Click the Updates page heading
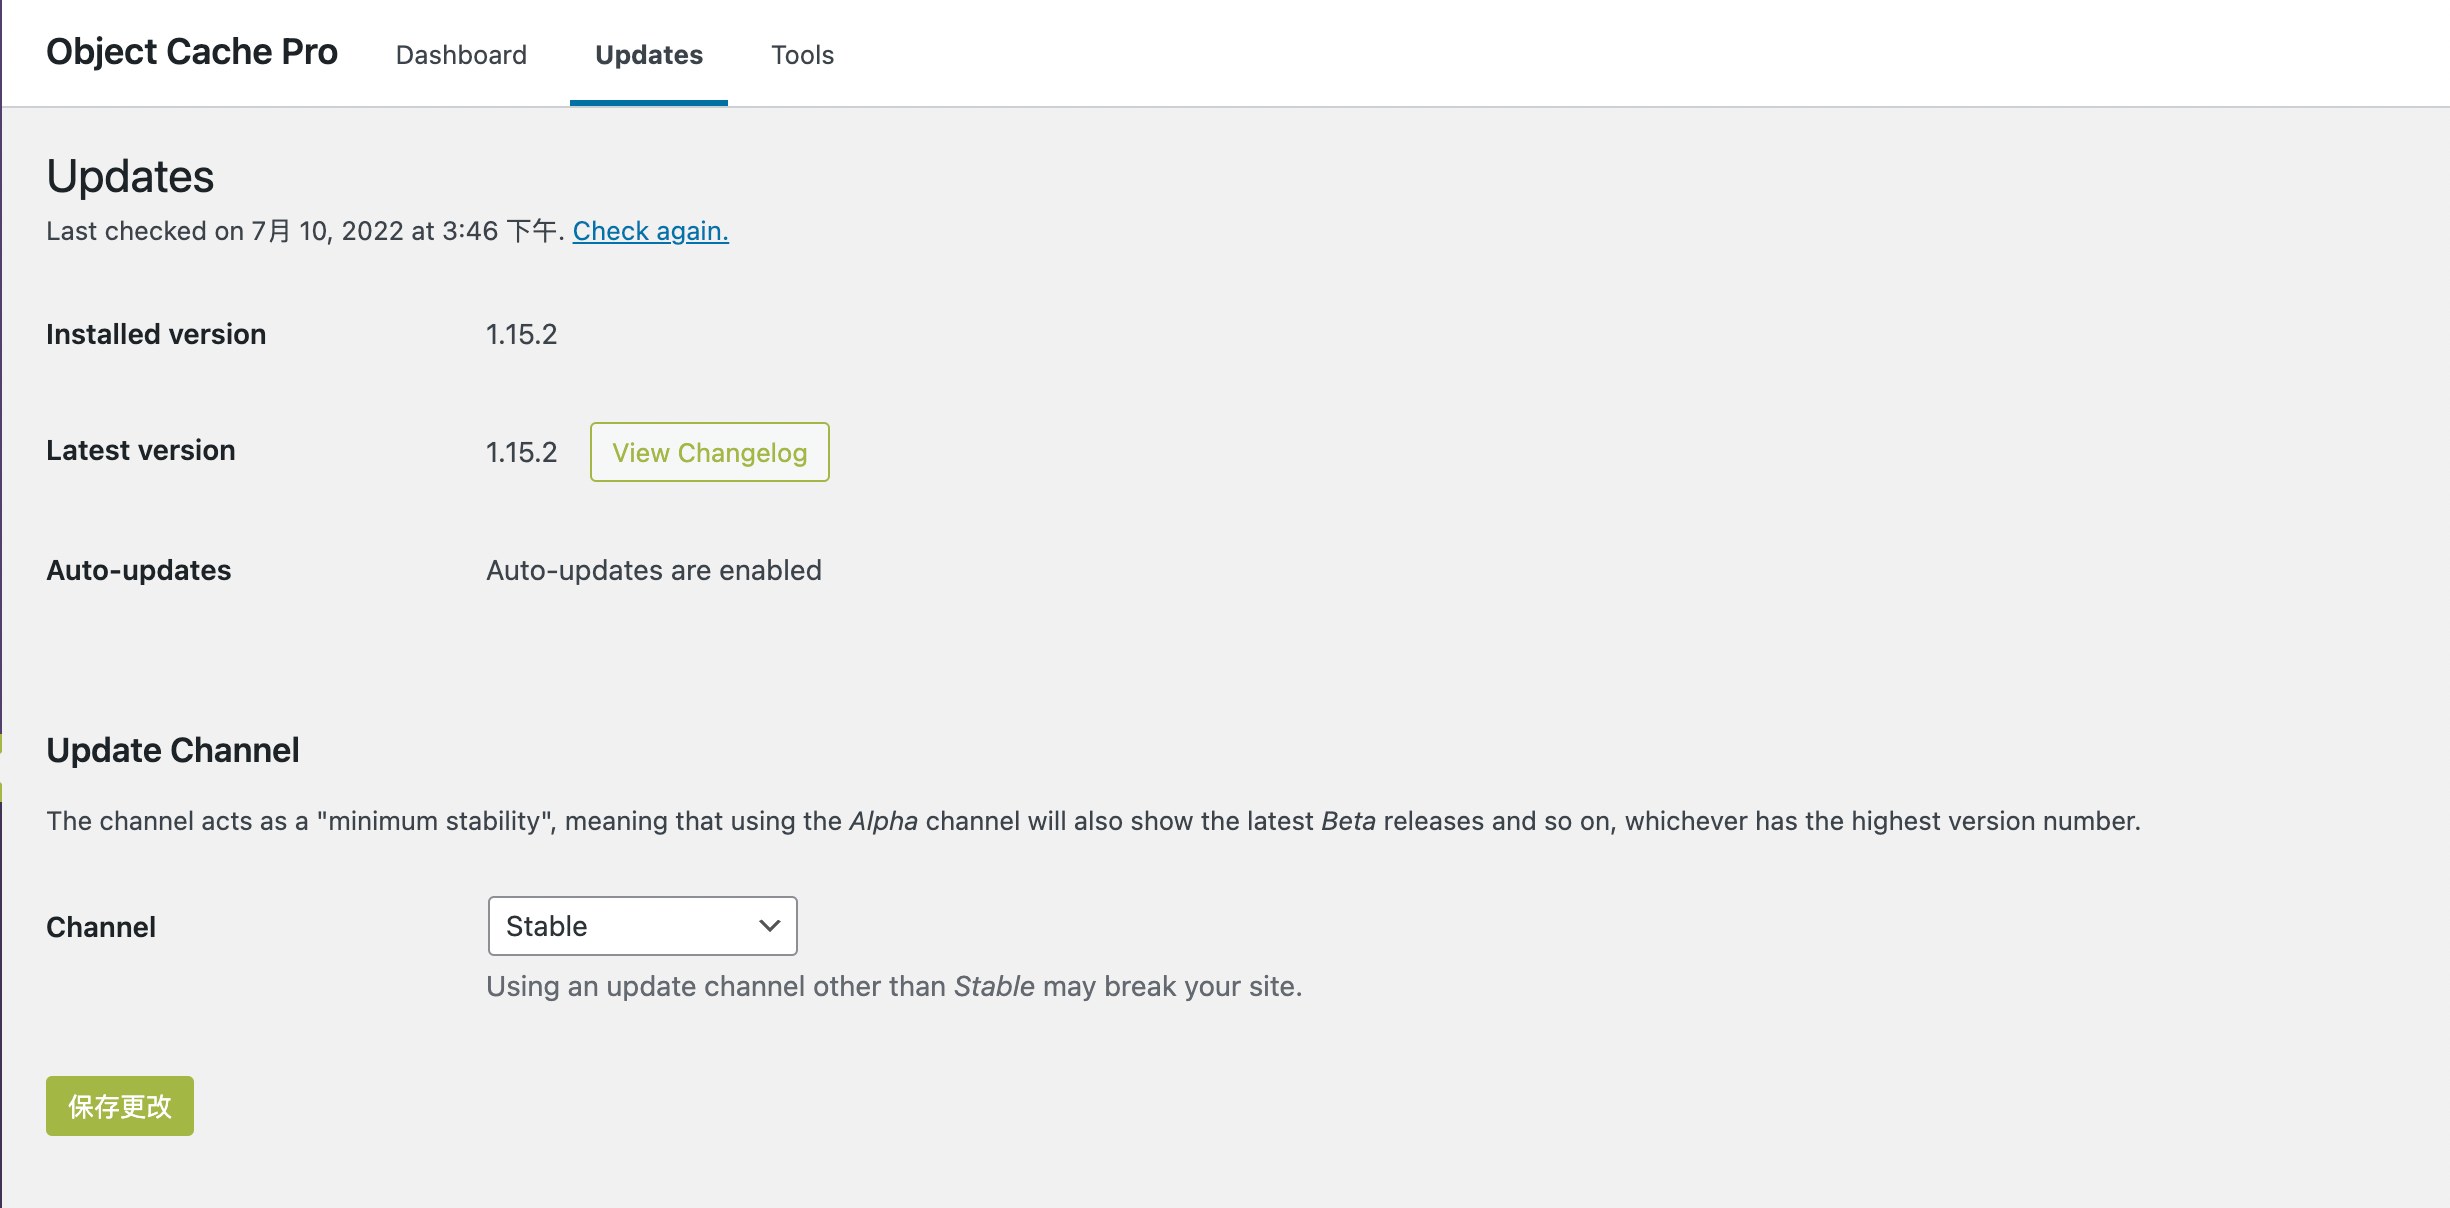The height and width of the screenshot is (1208, 2450). tap(130, 177)
